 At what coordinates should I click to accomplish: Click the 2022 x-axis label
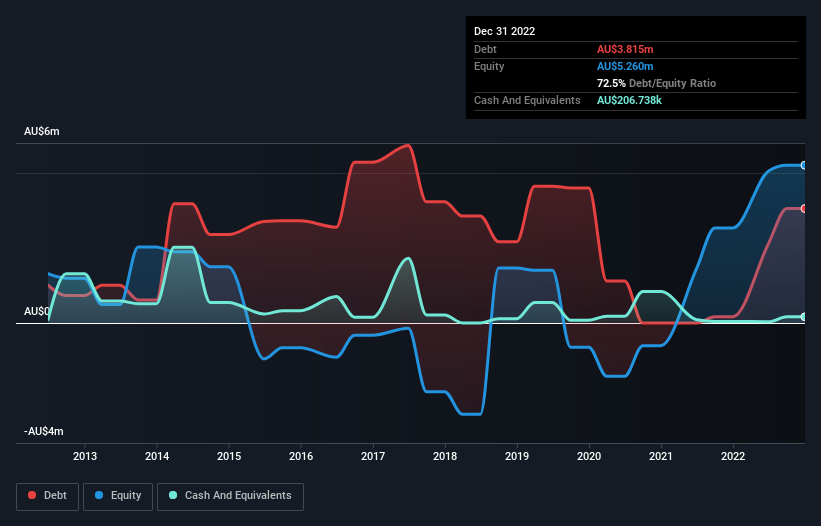(x=733, y=456)
